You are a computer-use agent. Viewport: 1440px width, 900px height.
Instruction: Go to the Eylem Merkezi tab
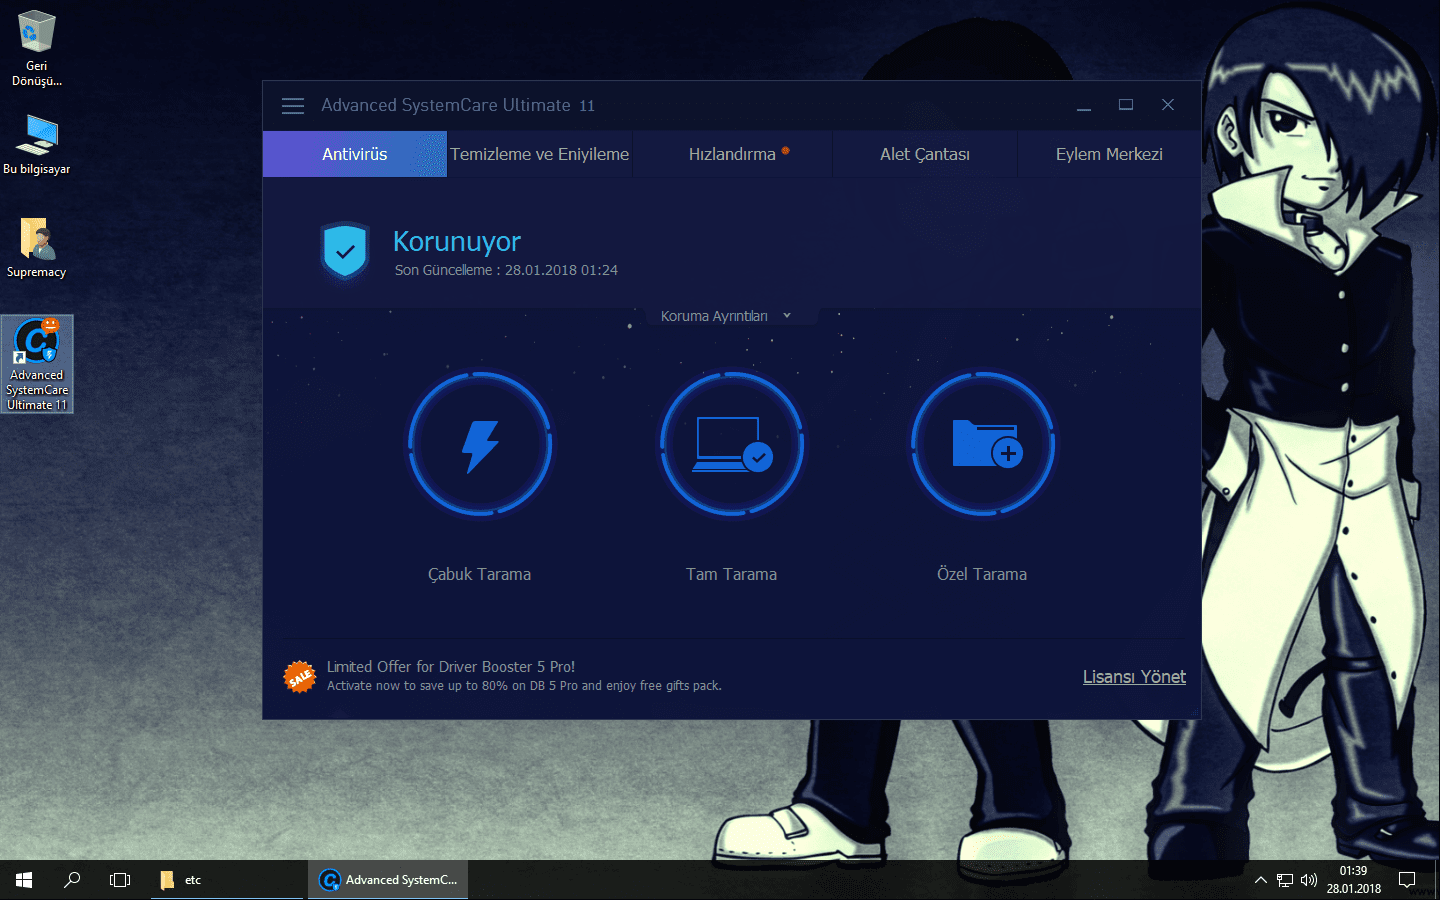(x=1109, y=154)
